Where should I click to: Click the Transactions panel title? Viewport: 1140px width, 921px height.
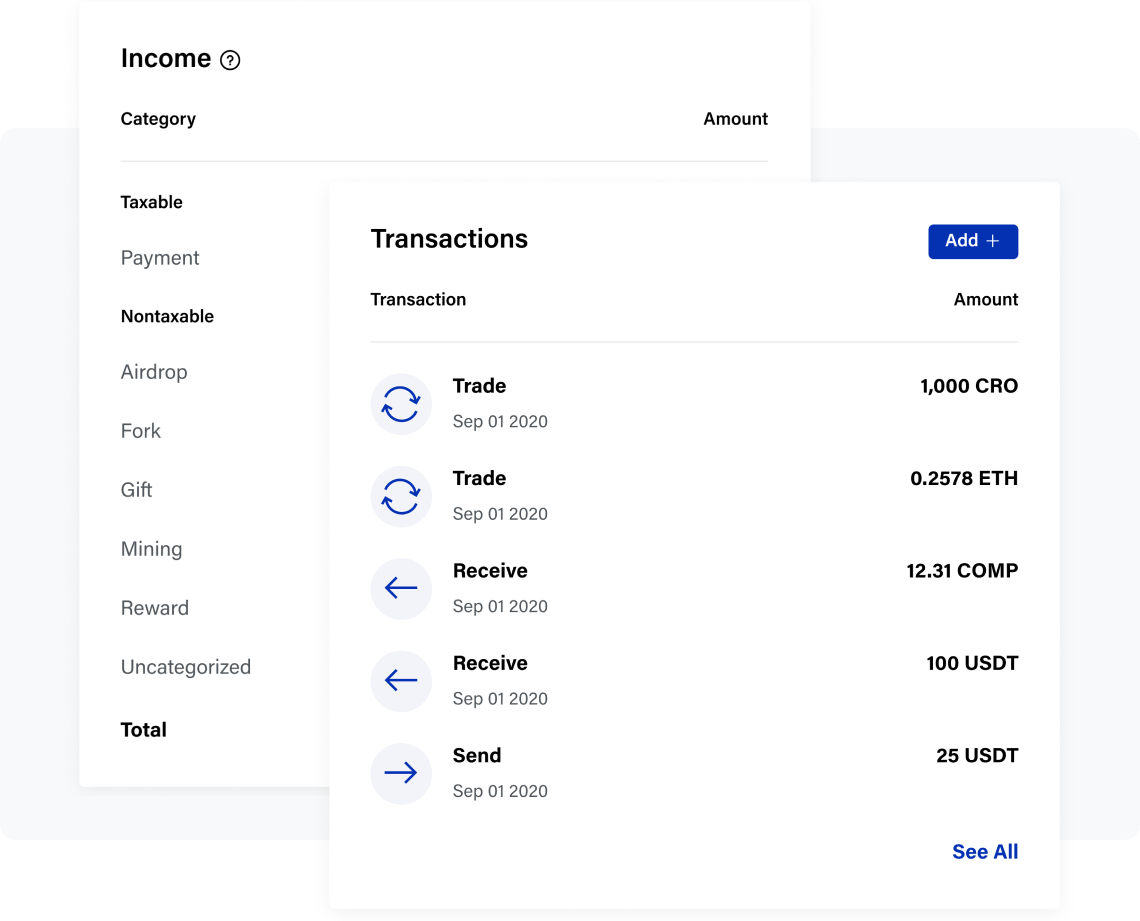pyautogui.click(x=449, y=239)
